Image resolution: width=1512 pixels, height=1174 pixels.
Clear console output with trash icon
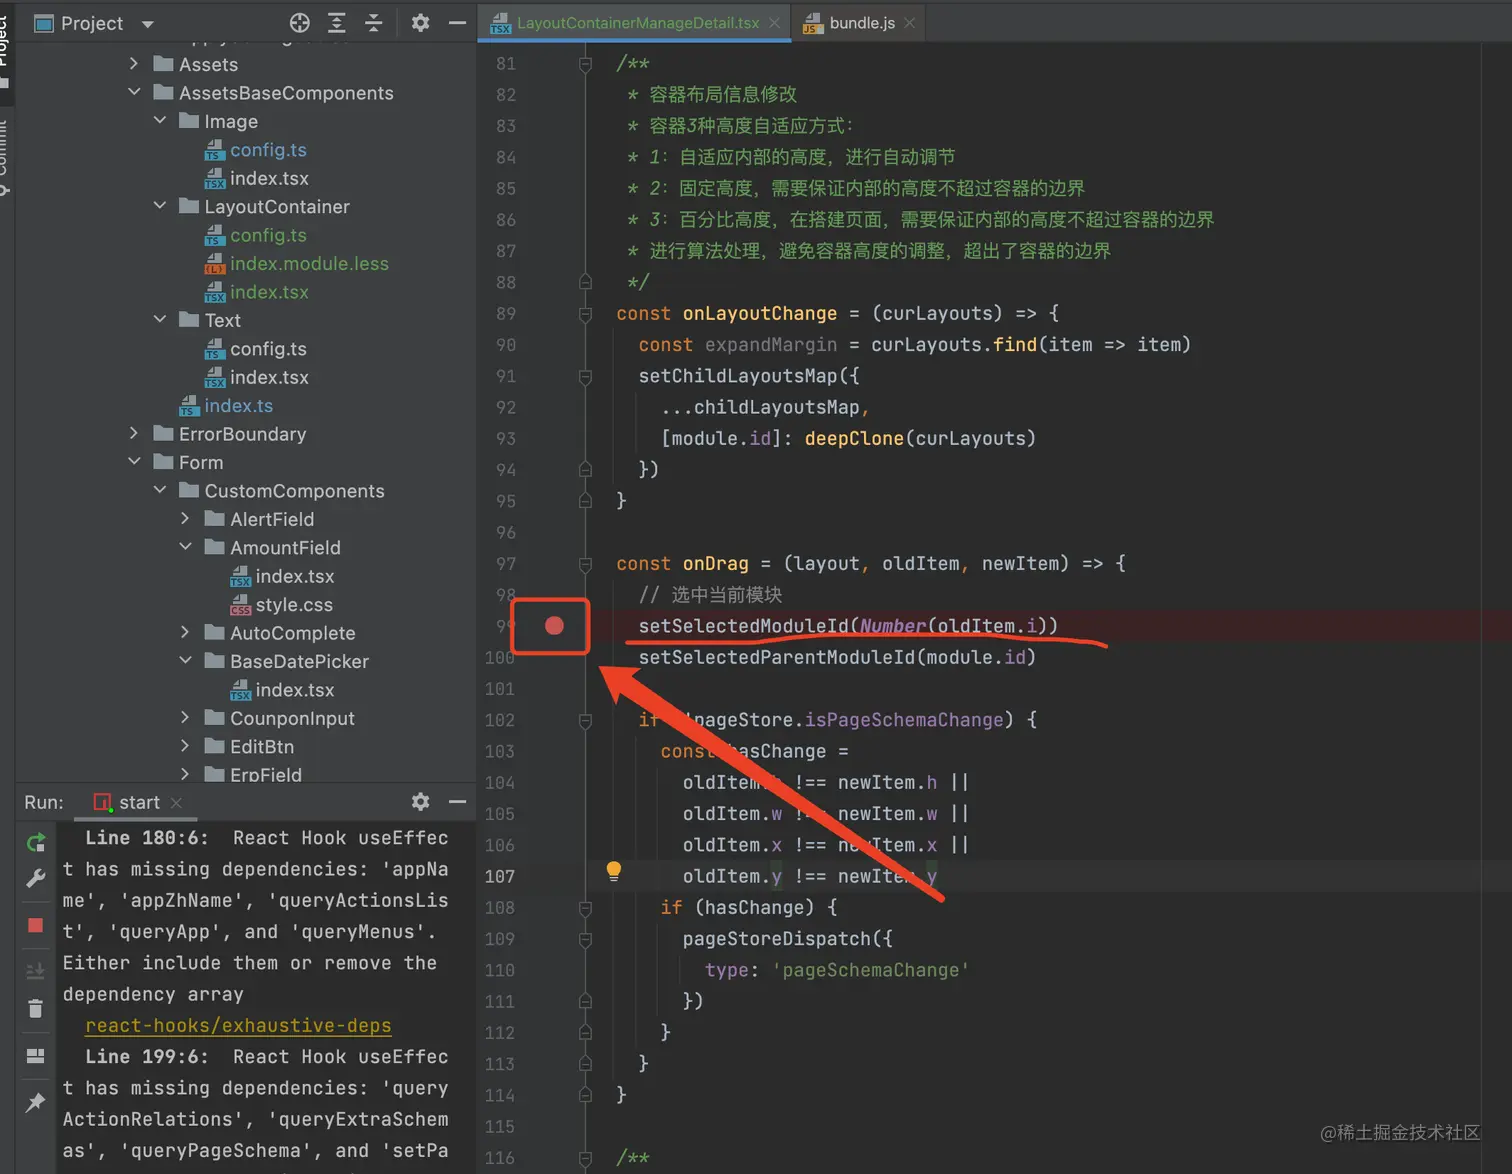(x=35, y=1008)
